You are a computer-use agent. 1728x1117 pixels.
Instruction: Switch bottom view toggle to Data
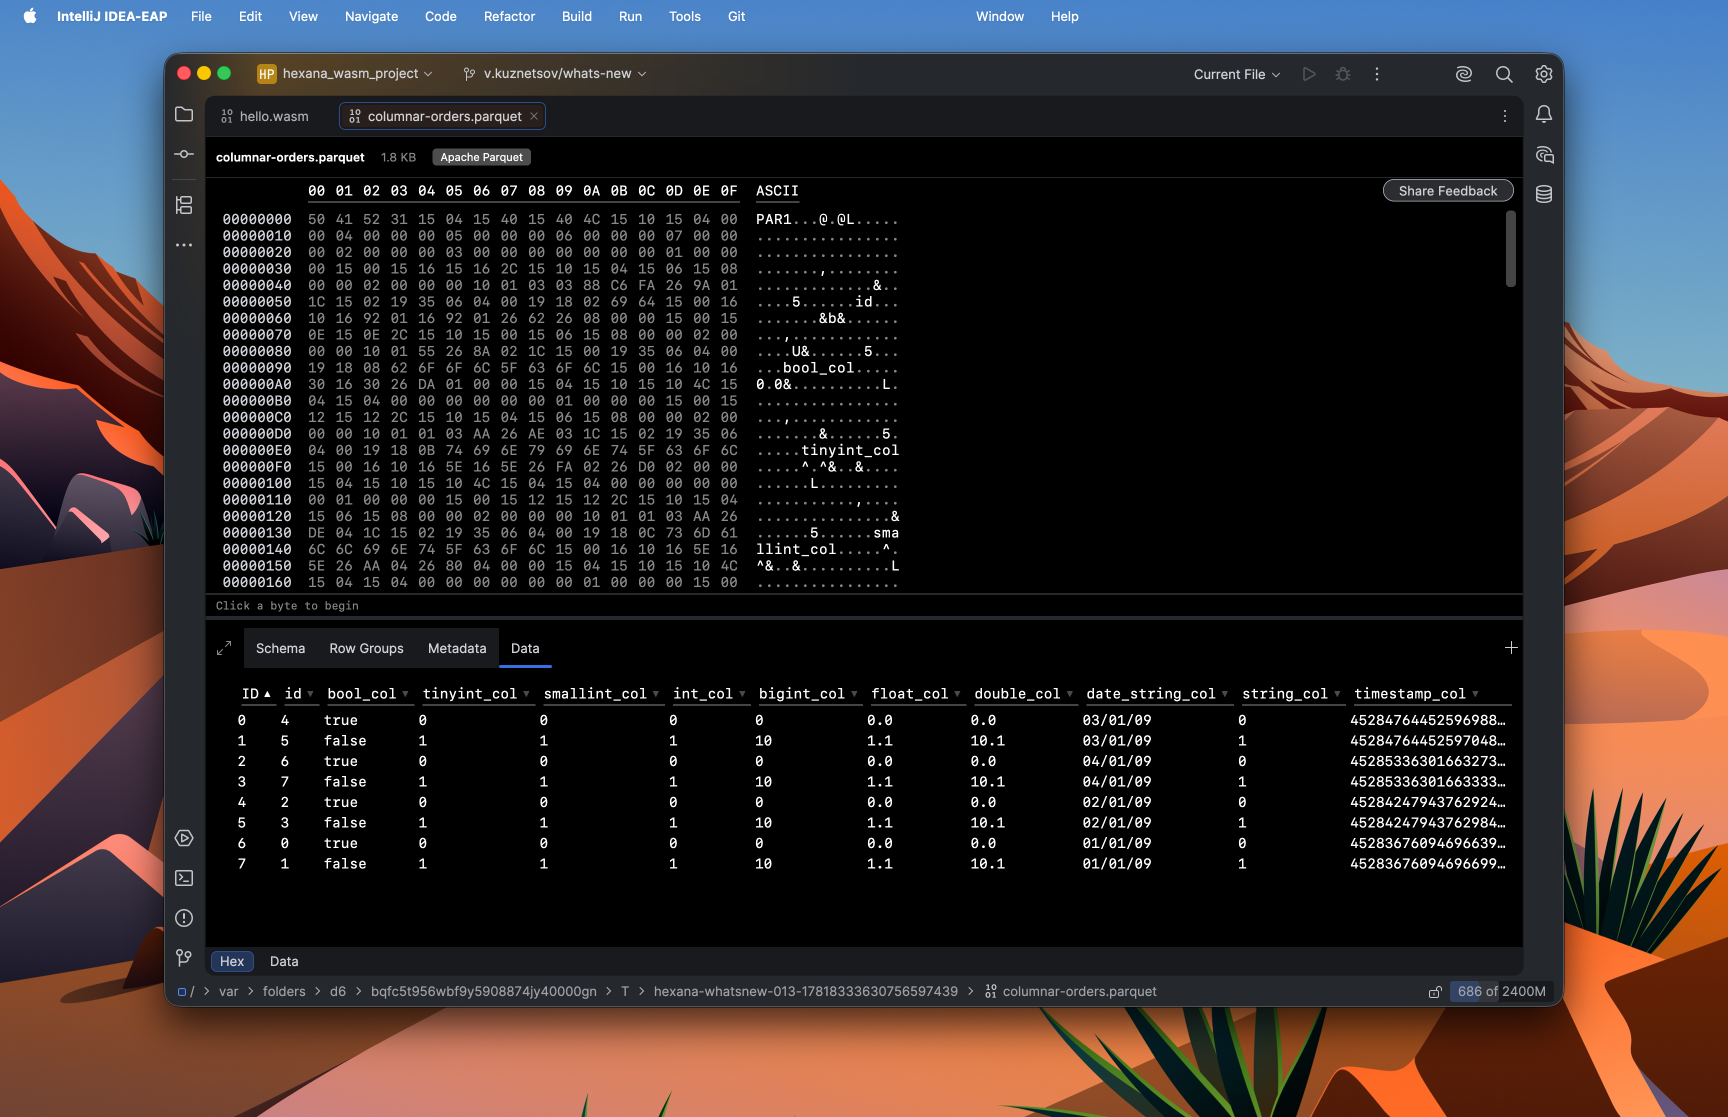[x=284, y=961]
